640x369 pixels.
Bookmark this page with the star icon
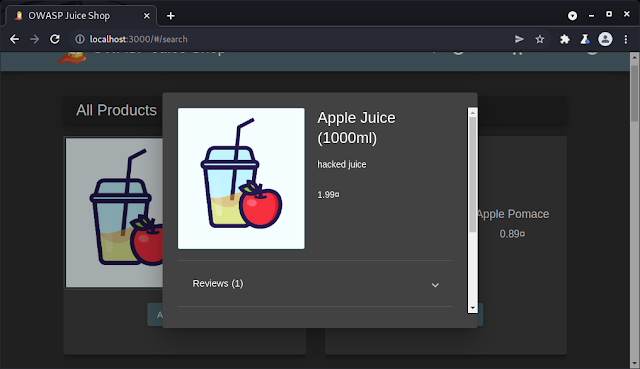click(540, 39)
